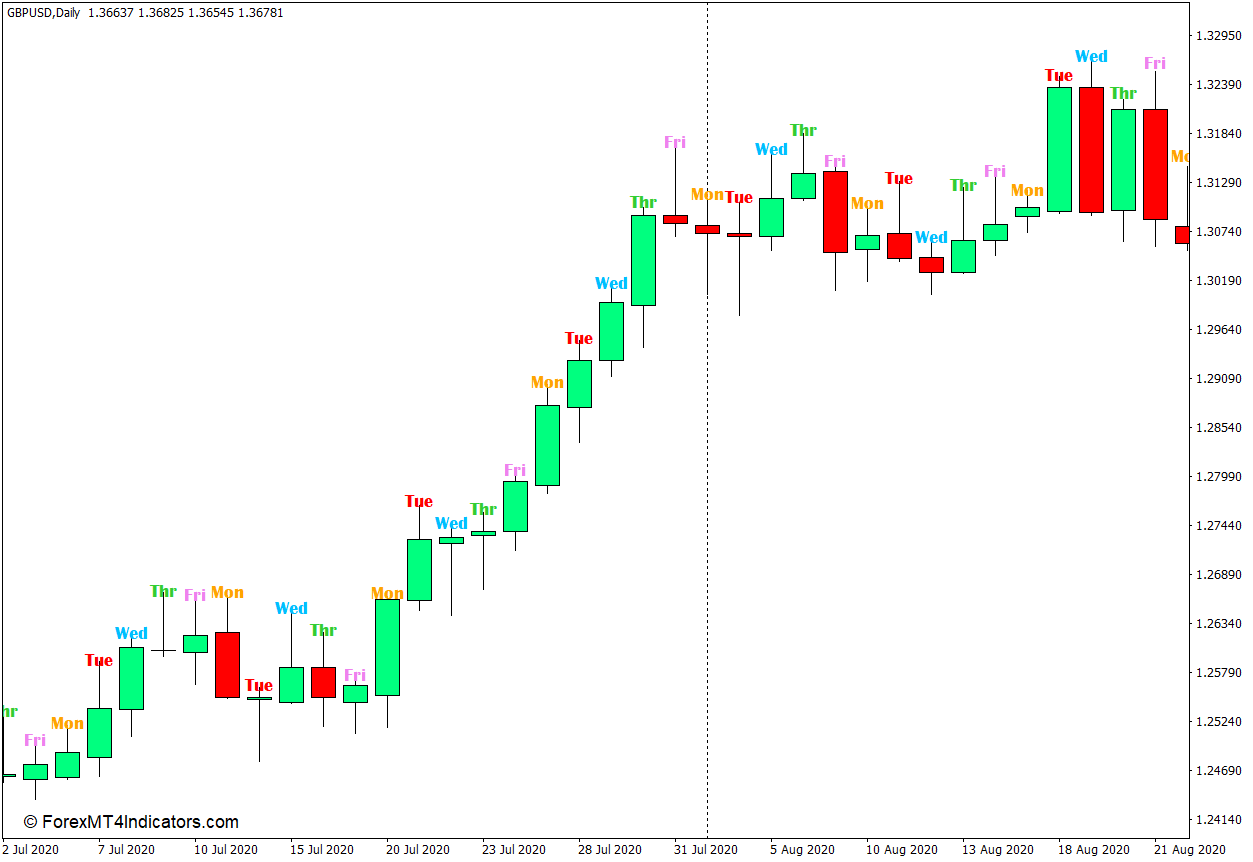Click the Mon label above 20 Jul 2020 candle
The height and width of the screenshot is (862, 1253).
(387, 593)
